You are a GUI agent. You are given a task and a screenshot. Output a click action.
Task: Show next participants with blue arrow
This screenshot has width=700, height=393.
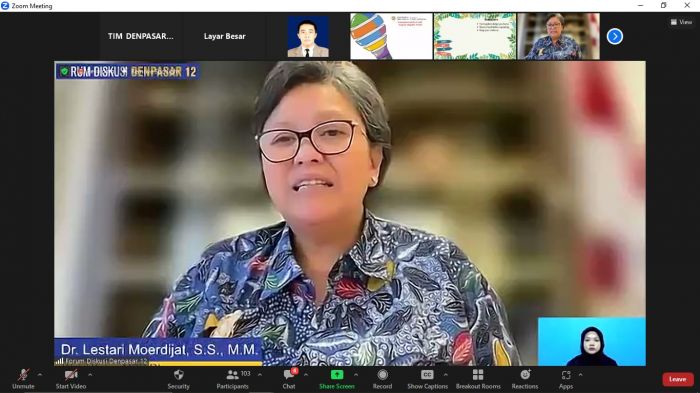click(615, 36)
